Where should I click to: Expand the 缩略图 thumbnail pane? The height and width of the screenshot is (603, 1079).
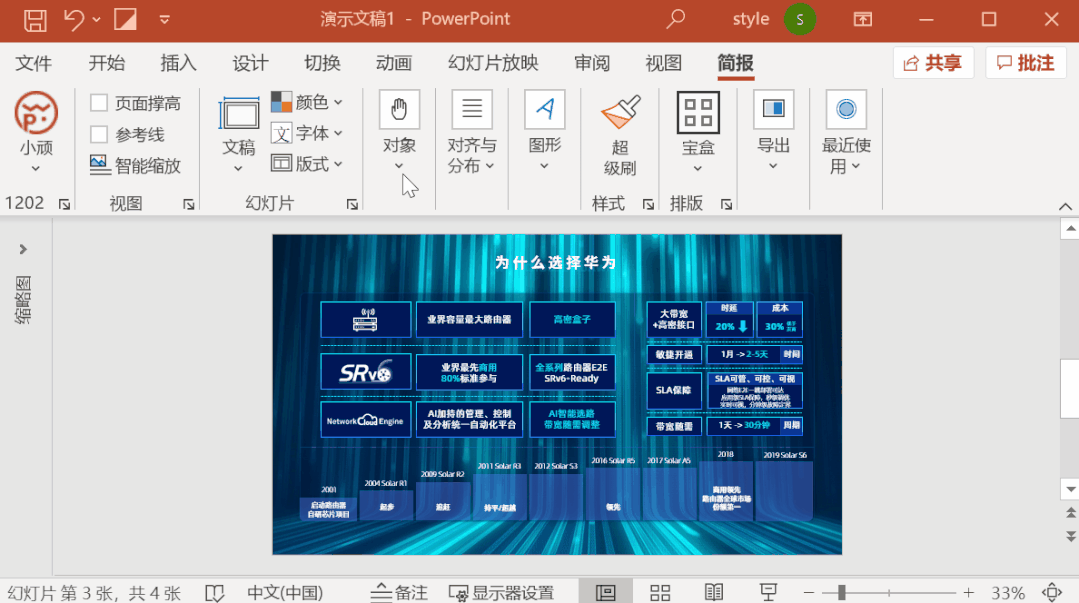23,248
